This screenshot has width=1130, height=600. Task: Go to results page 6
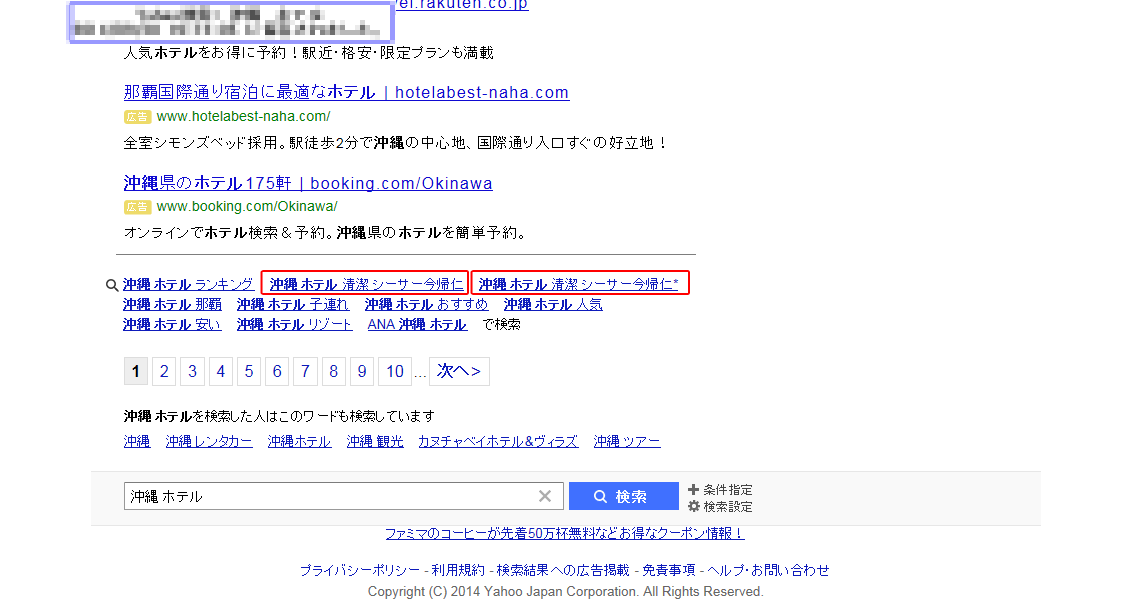[x=277, y=372]
